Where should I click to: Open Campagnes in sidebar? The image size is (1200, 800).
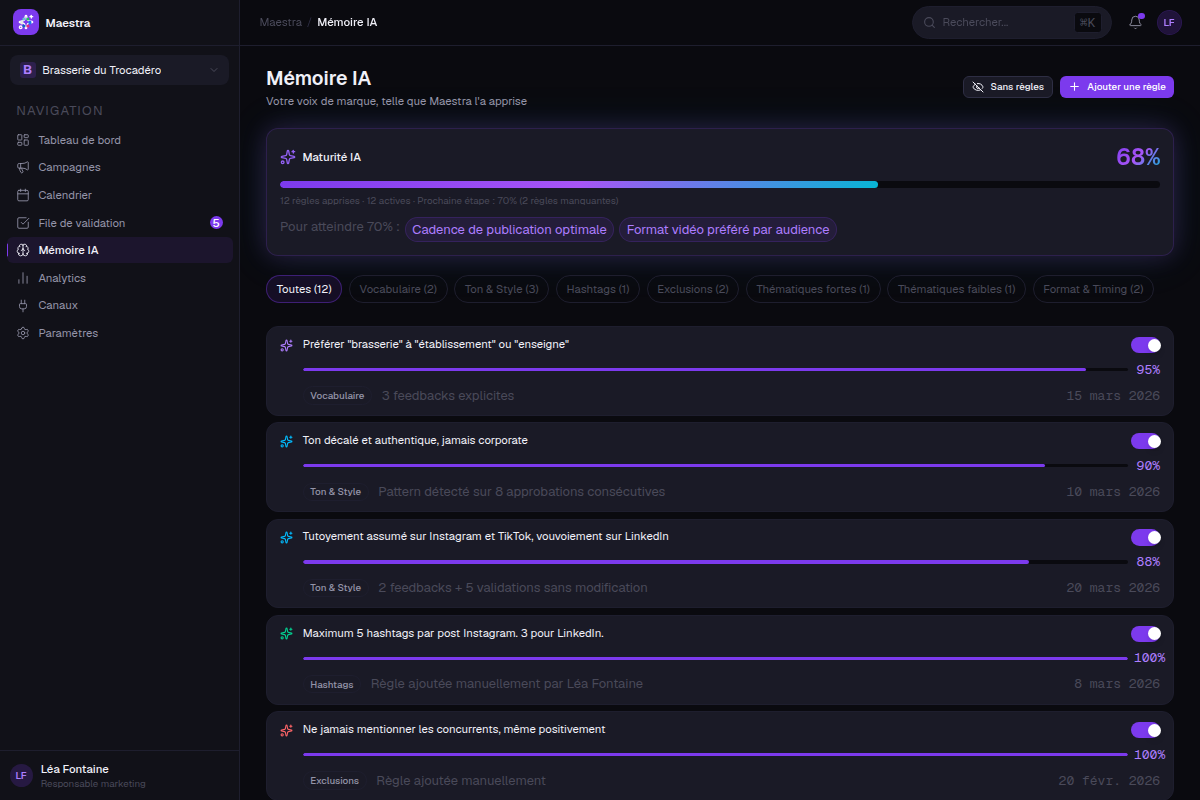(x=120, y=167)
